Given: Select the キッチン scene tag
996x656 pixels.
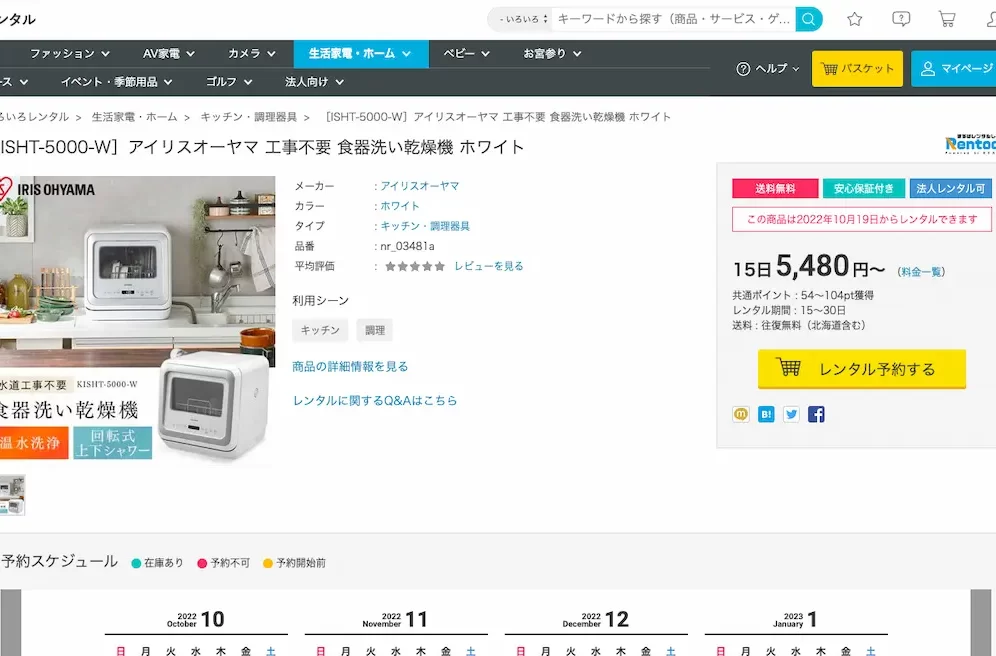Looking at the screenshot, I should 320,330.
